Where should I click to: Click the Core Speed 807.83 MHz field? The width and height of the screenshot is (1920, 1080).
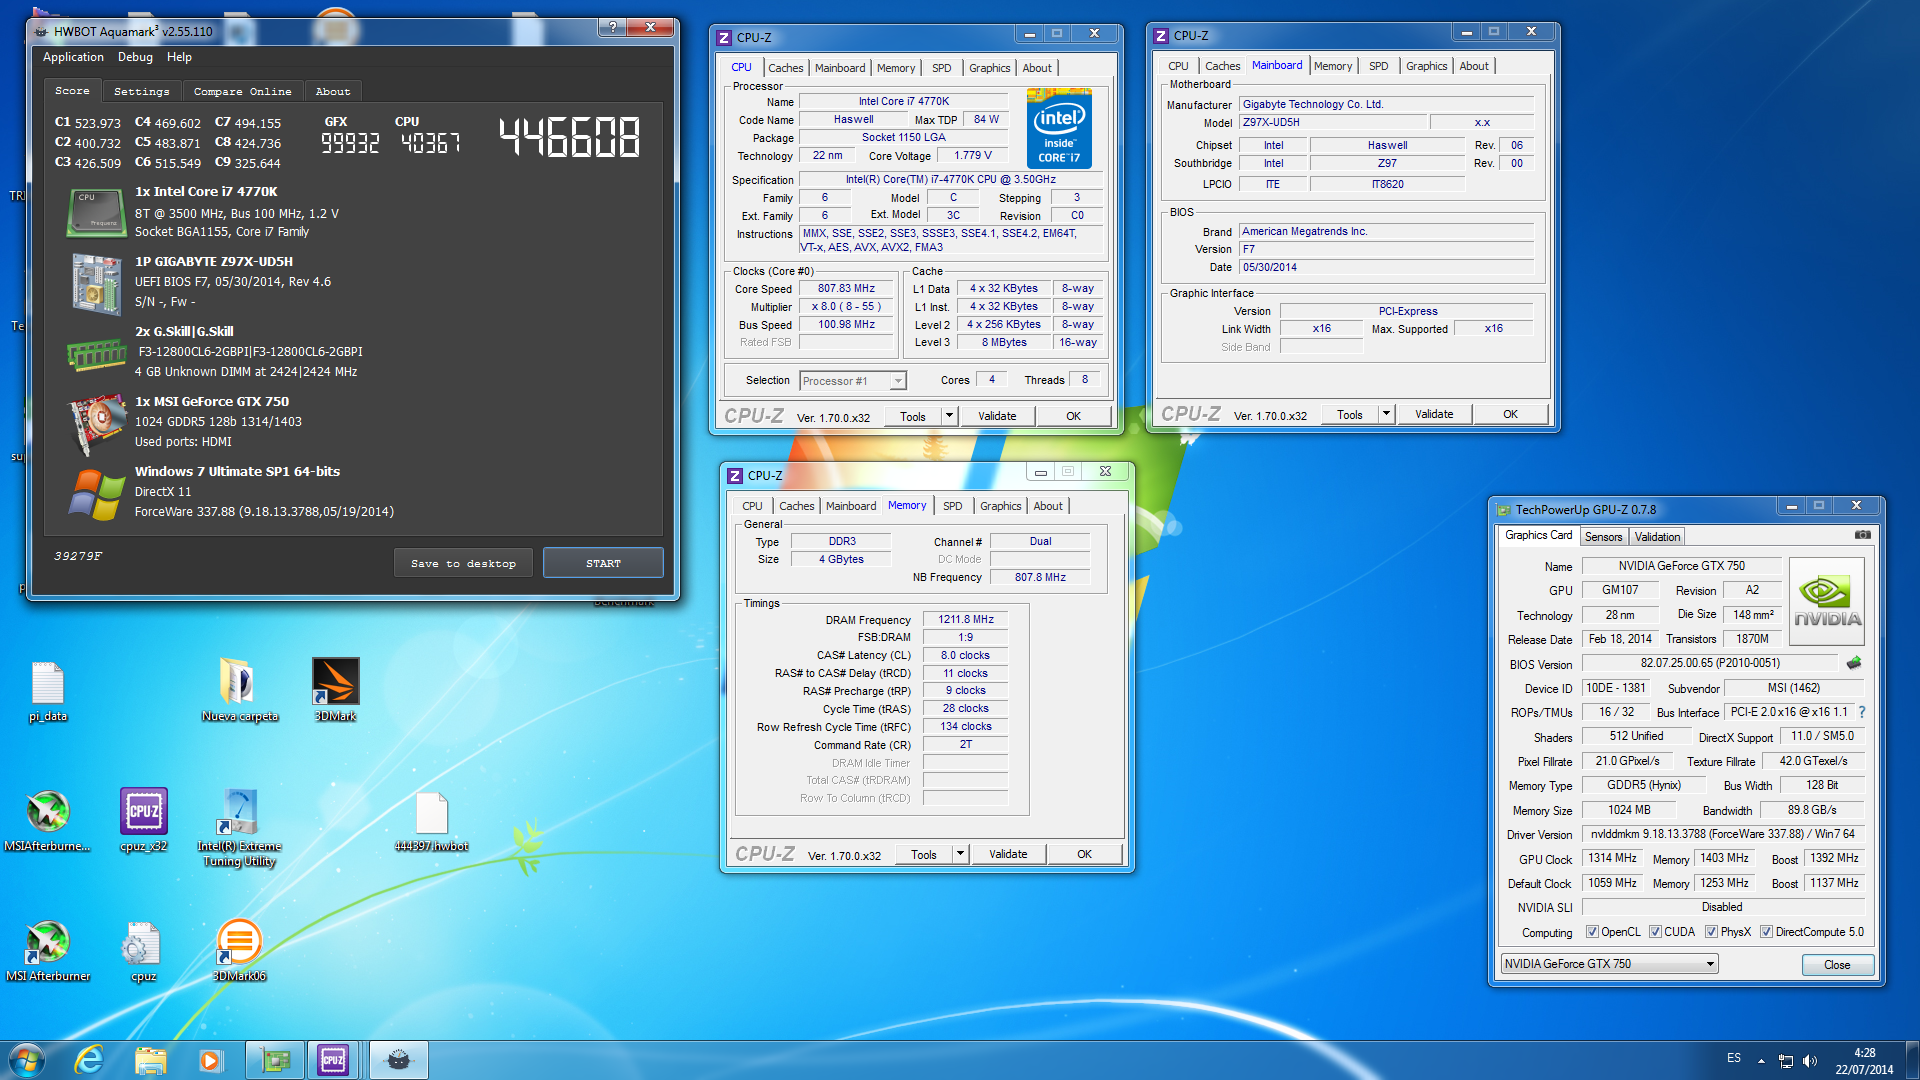coord(846,288)
